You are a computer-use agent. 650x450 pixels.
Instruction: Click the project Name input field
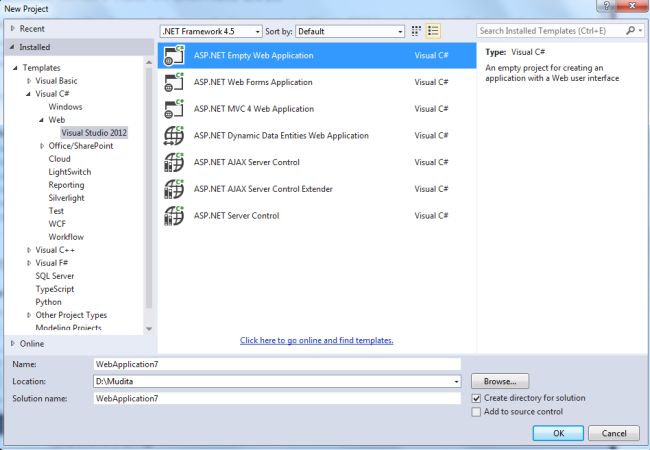pyautogui.click(x=277, y=364)
